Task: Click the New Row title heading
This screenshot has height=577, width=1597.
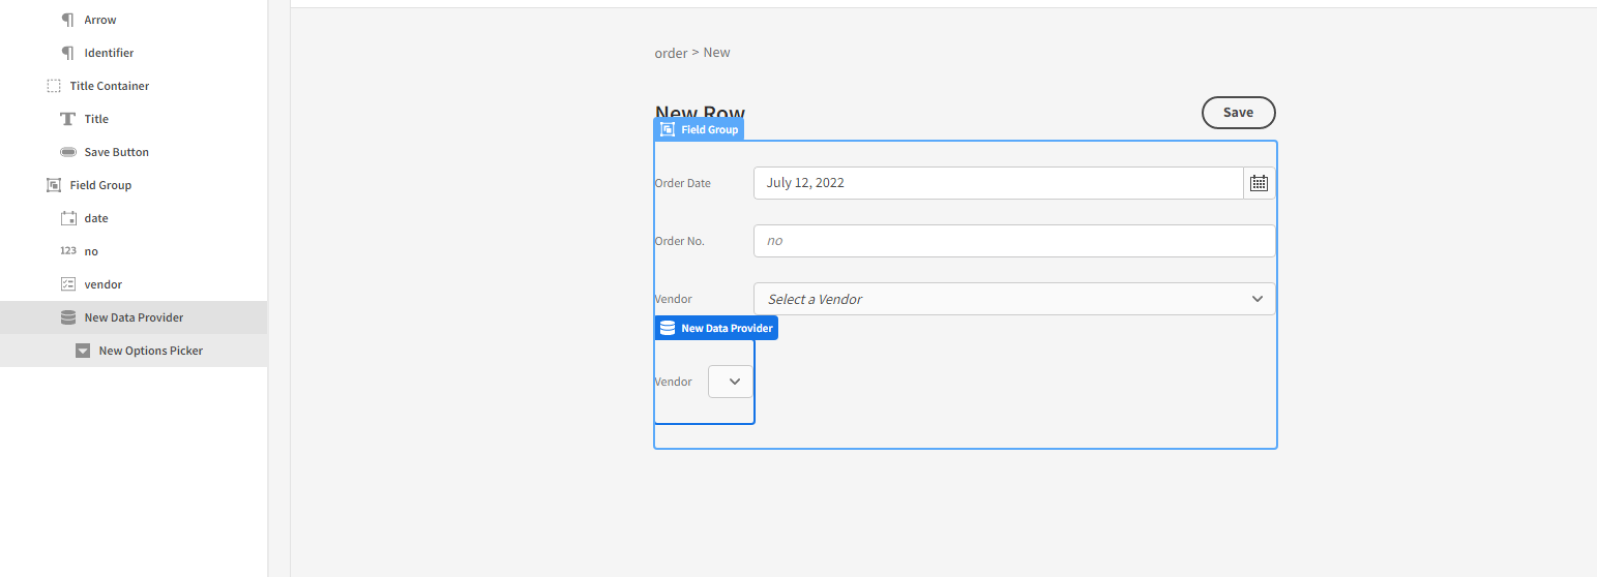Action: coord(700,113)
